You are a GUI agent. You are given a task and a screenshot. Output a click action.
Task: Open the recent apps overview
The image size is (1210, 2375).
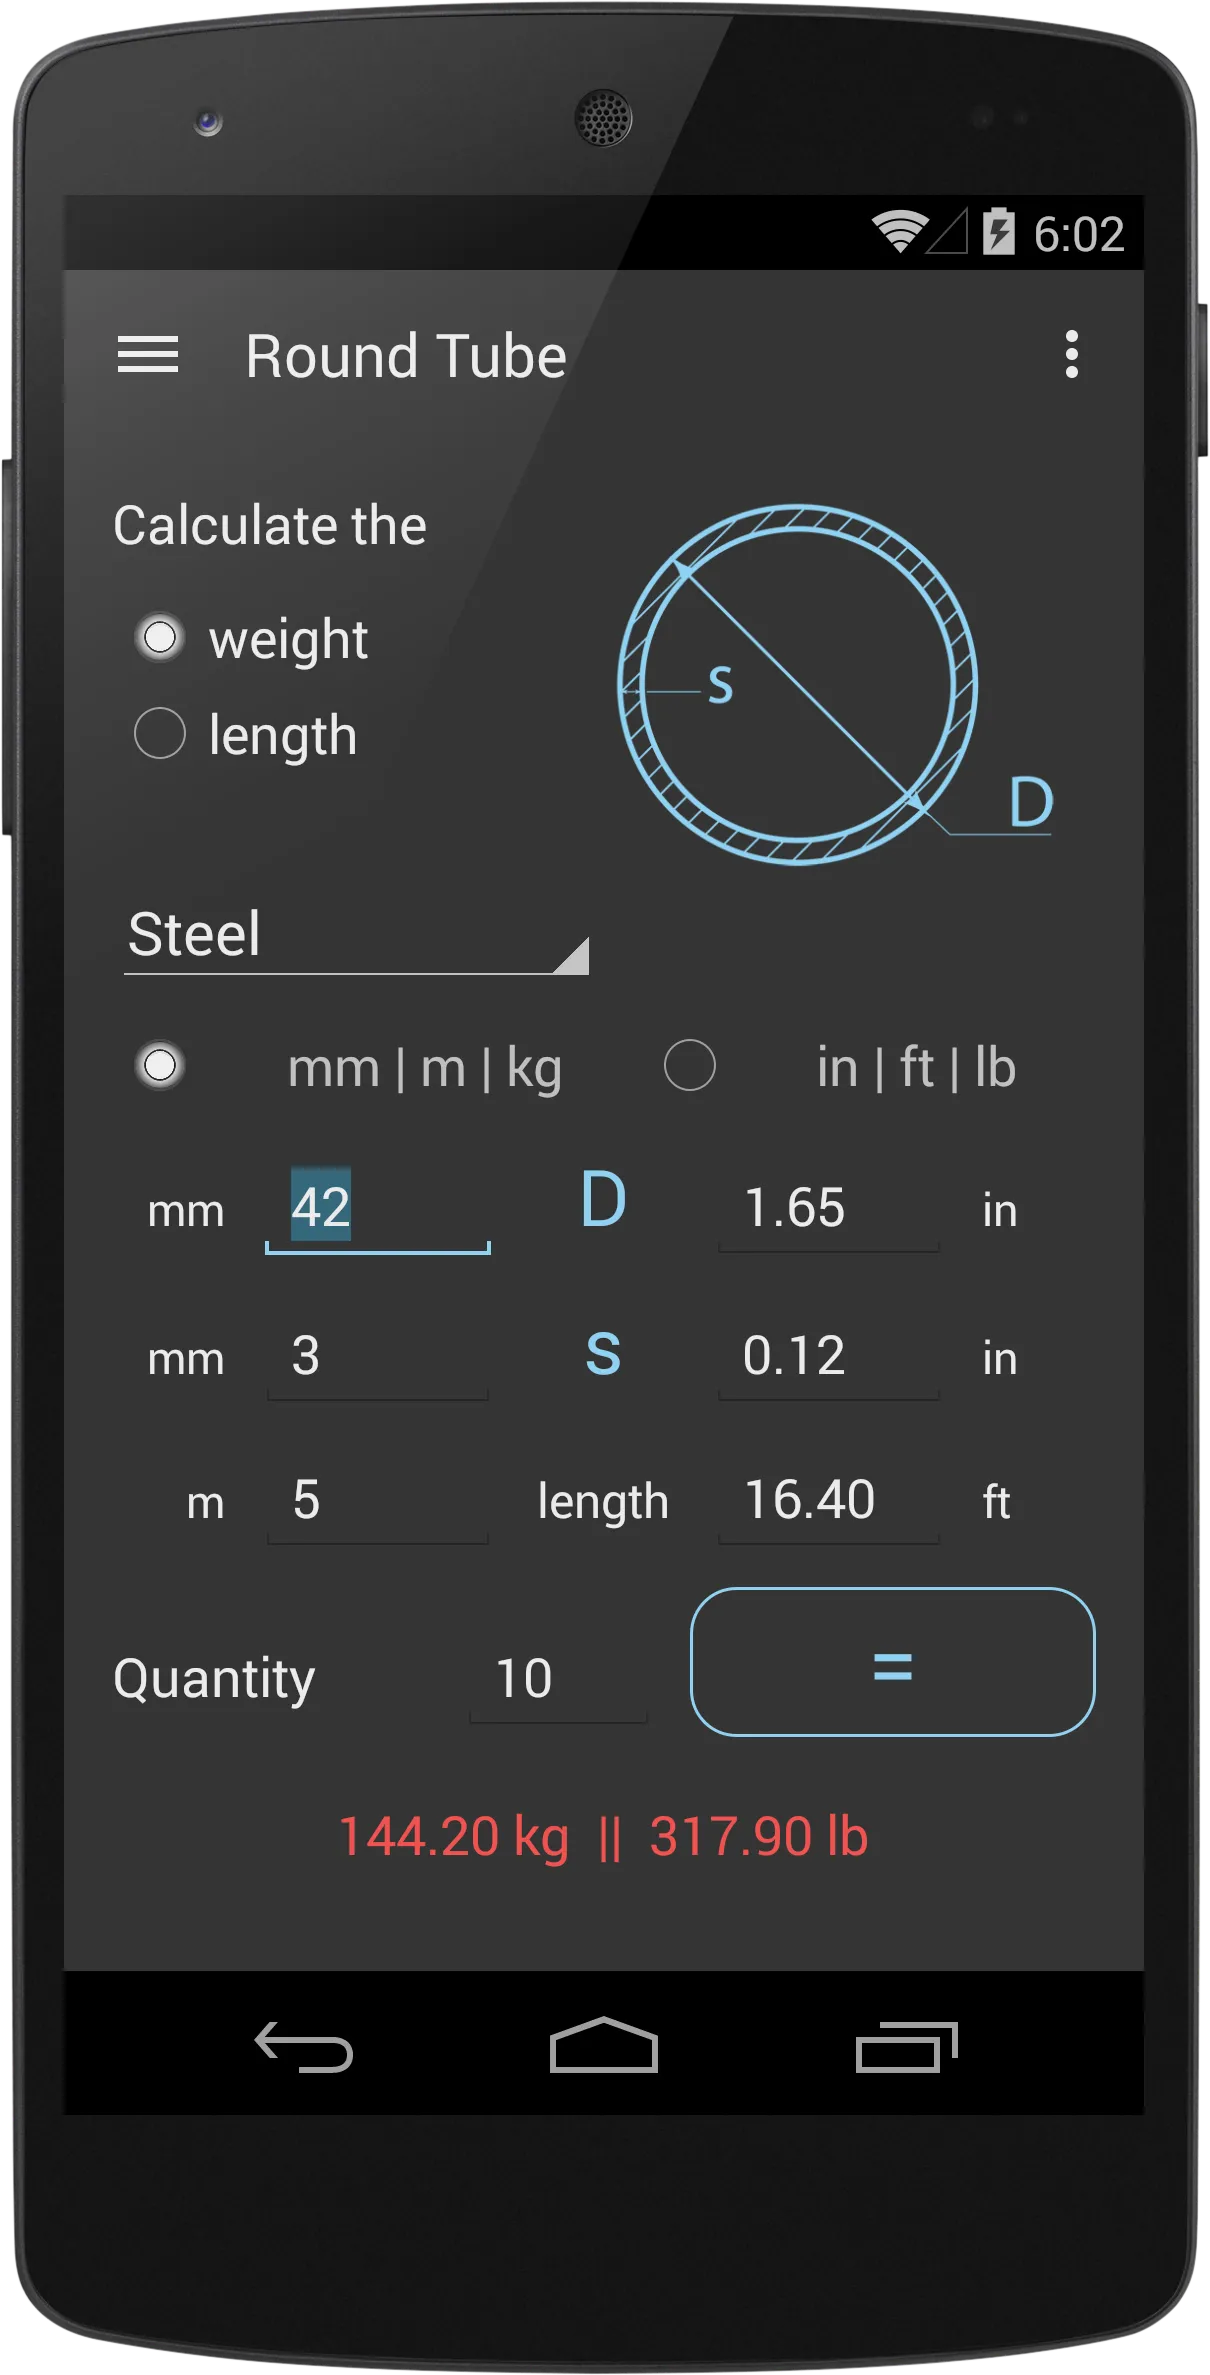[x=906, y=2045]
